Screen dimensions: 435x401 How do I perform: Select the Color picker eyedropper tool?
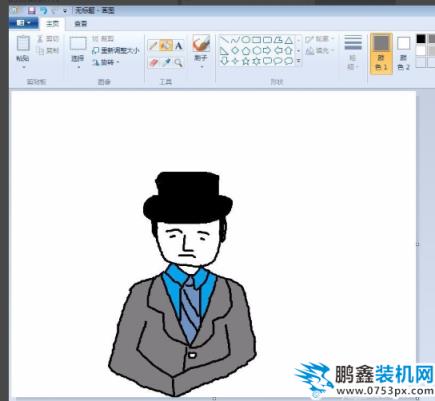coord(166,62)
